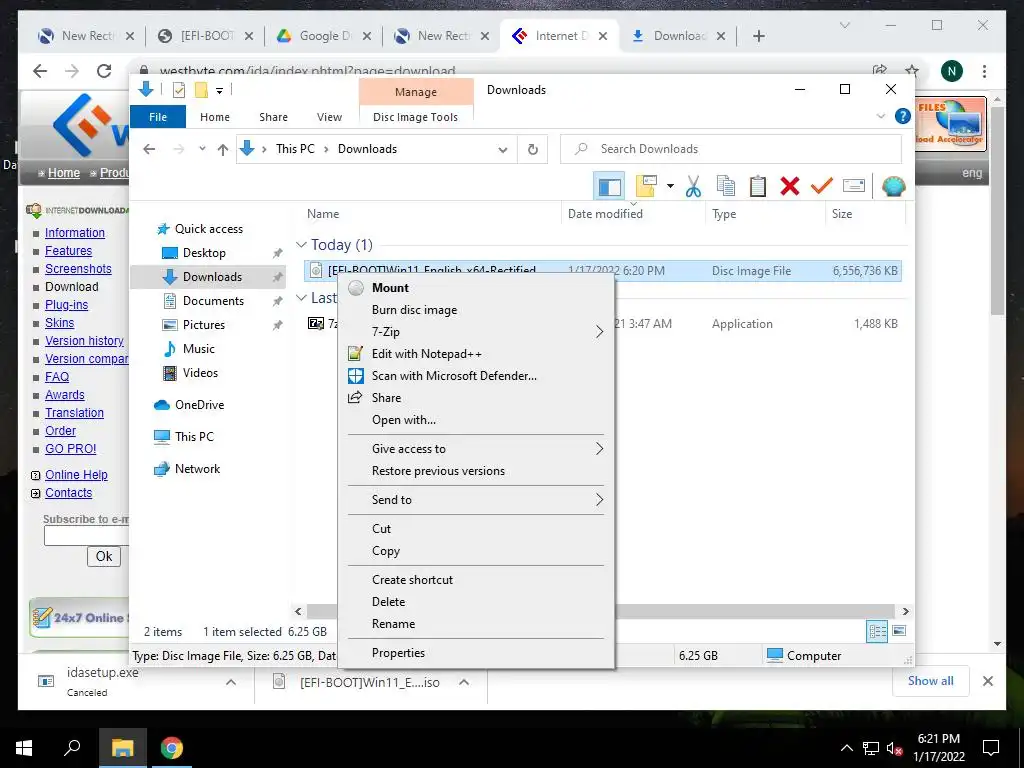Image resolution: width=1024 pixels, height=768 pixels.
Task: Click the new folder toolbar icon
Action: coord(647,186)
